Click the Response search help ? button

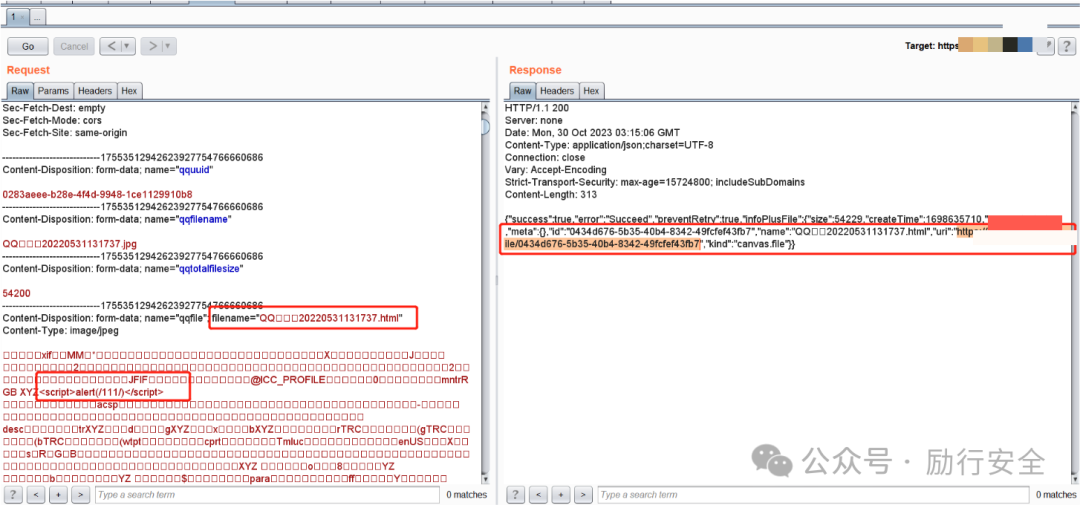pyautogui.click(x=516, y=495)
